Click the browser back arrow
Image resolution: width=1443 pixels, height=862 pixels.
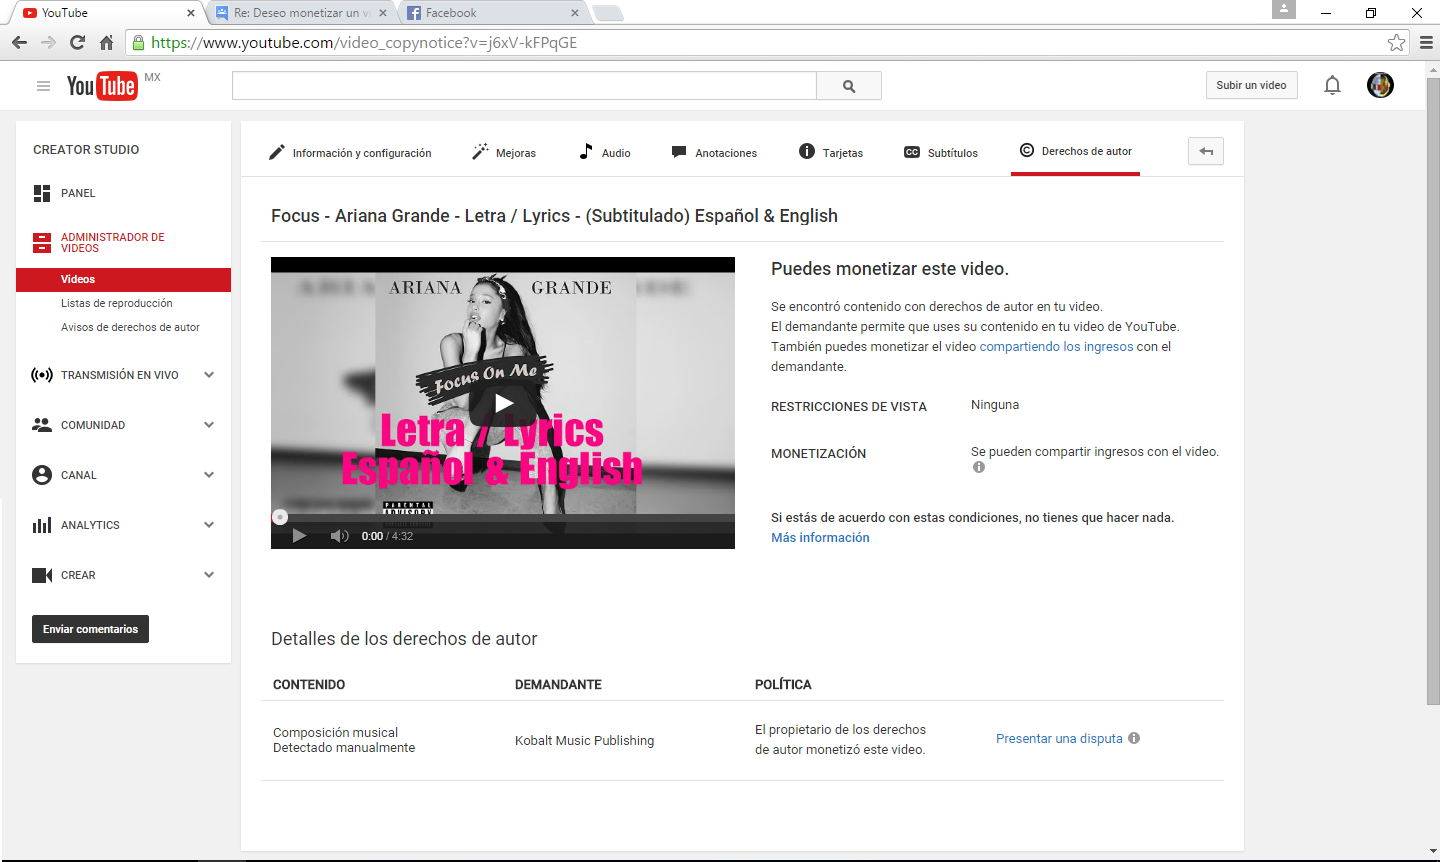[19, 43]
